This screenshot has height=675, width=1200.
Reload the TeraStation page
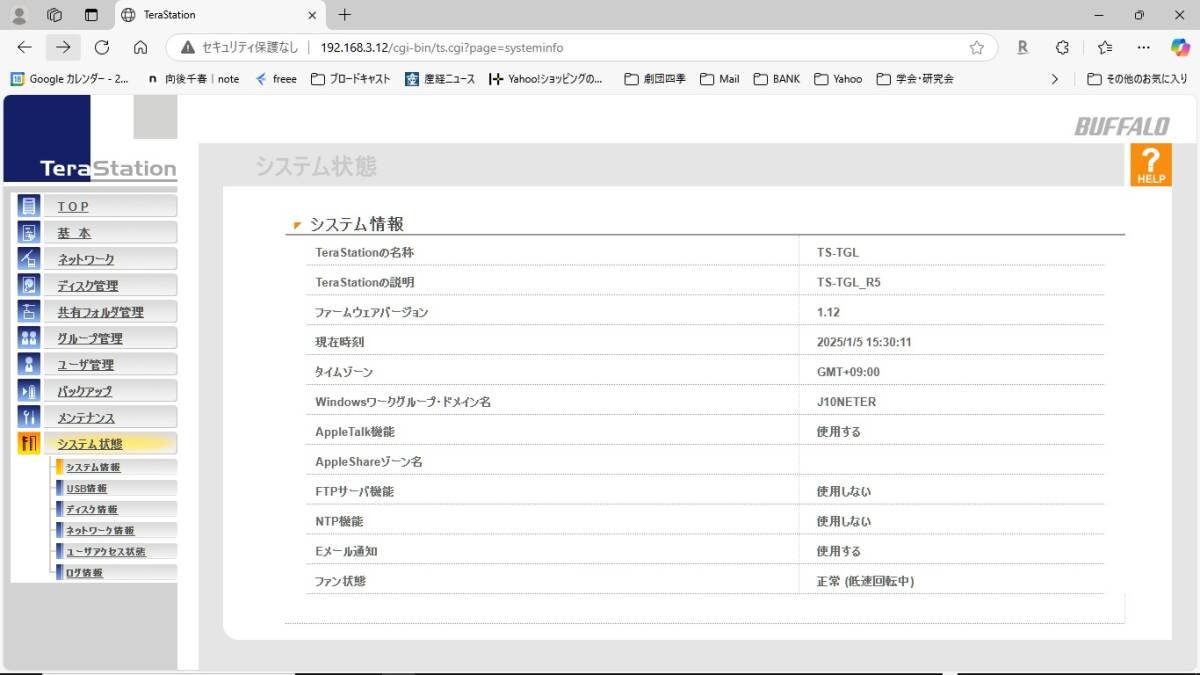(101, 47)
